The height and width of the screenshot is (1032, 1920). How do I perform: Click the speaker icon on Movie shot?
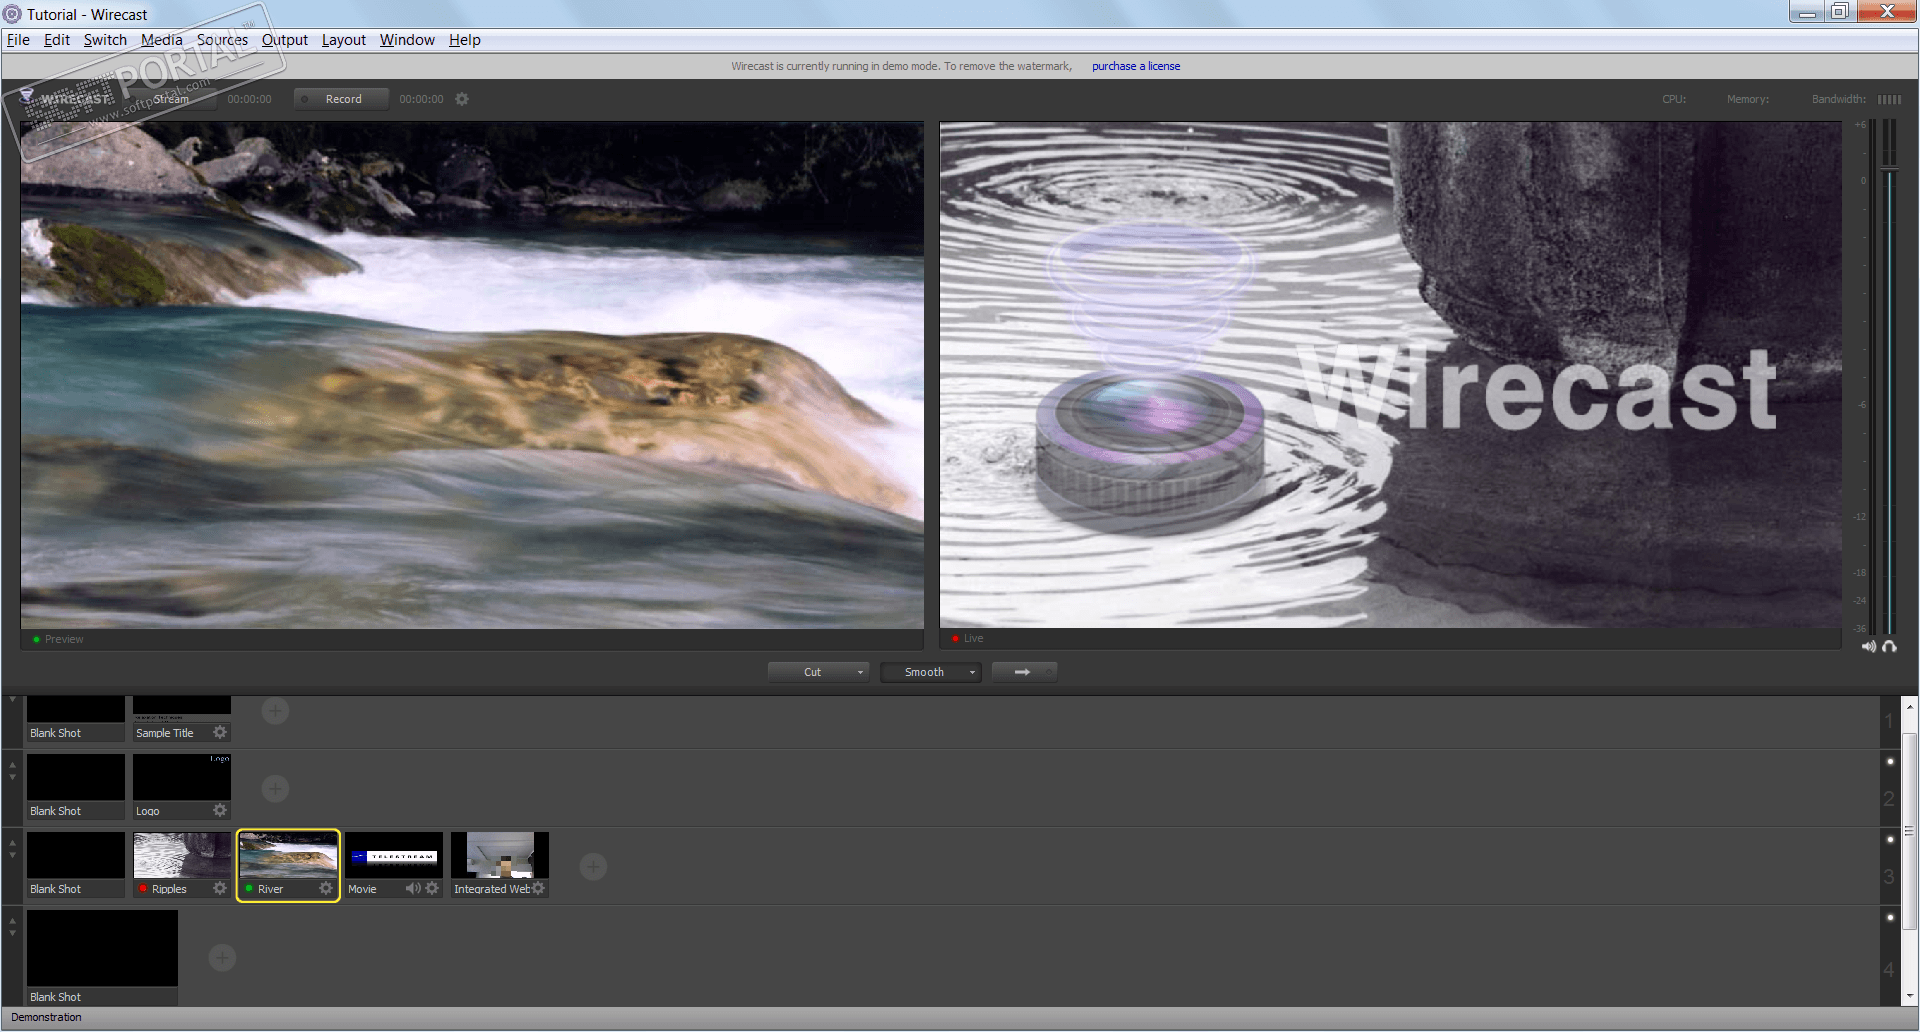click(413, 888)
